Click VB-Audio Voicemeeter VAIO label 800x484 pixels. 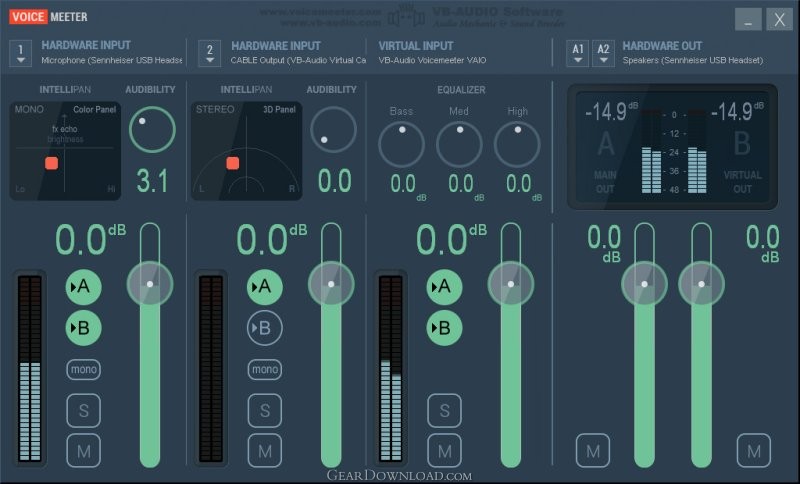tap(432, 60)
